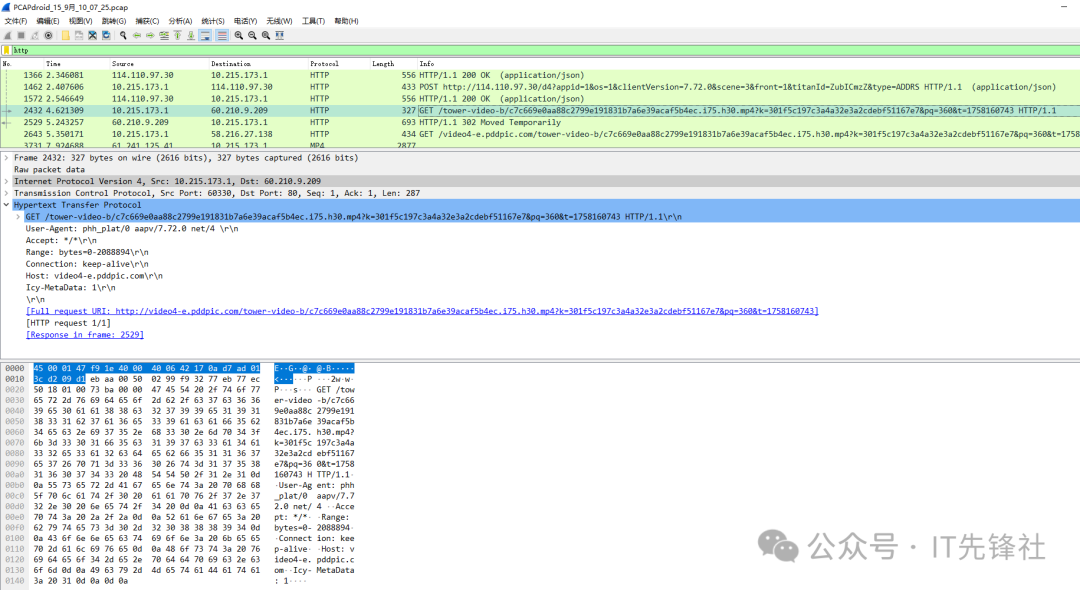Click the restart capture icon

(x=34, y=35)
